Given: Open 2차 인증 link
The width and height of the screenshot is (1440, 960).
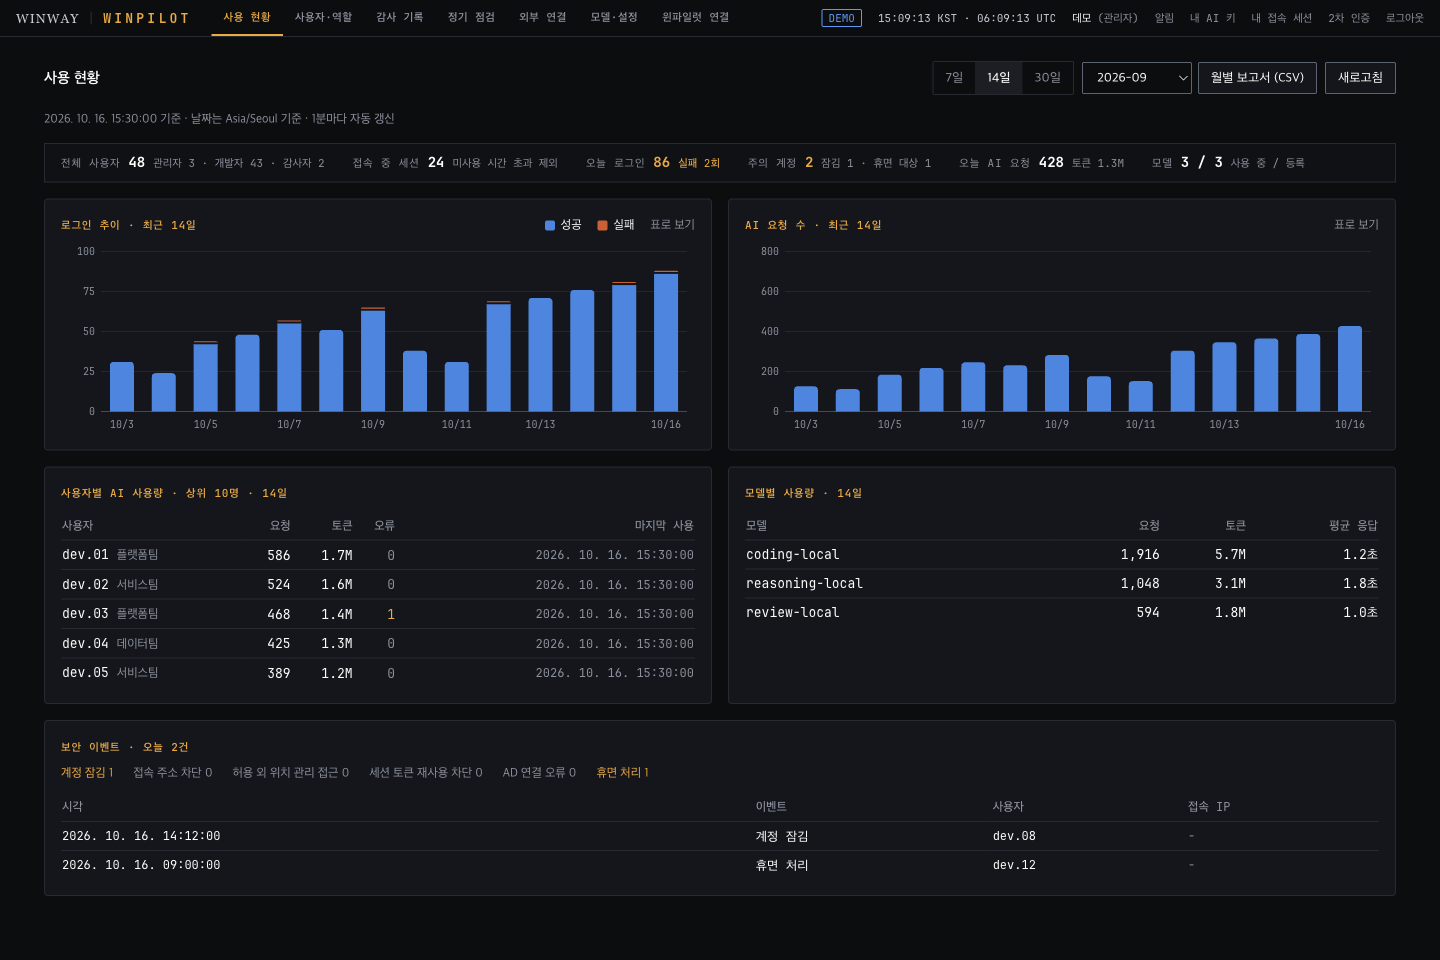Looking at the screenshot, I should tap(1349, 18).
